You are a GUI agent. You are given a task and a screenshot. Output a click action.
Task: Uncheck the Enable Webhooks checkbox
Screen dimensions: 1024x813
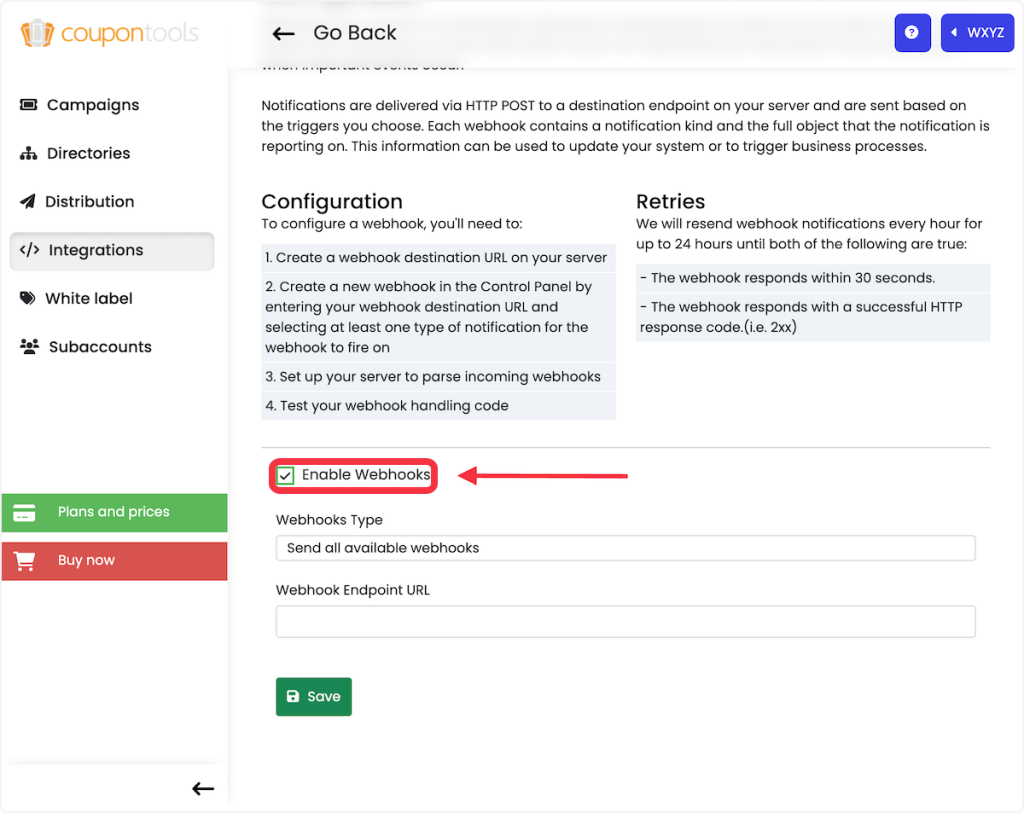click(286, 475)
